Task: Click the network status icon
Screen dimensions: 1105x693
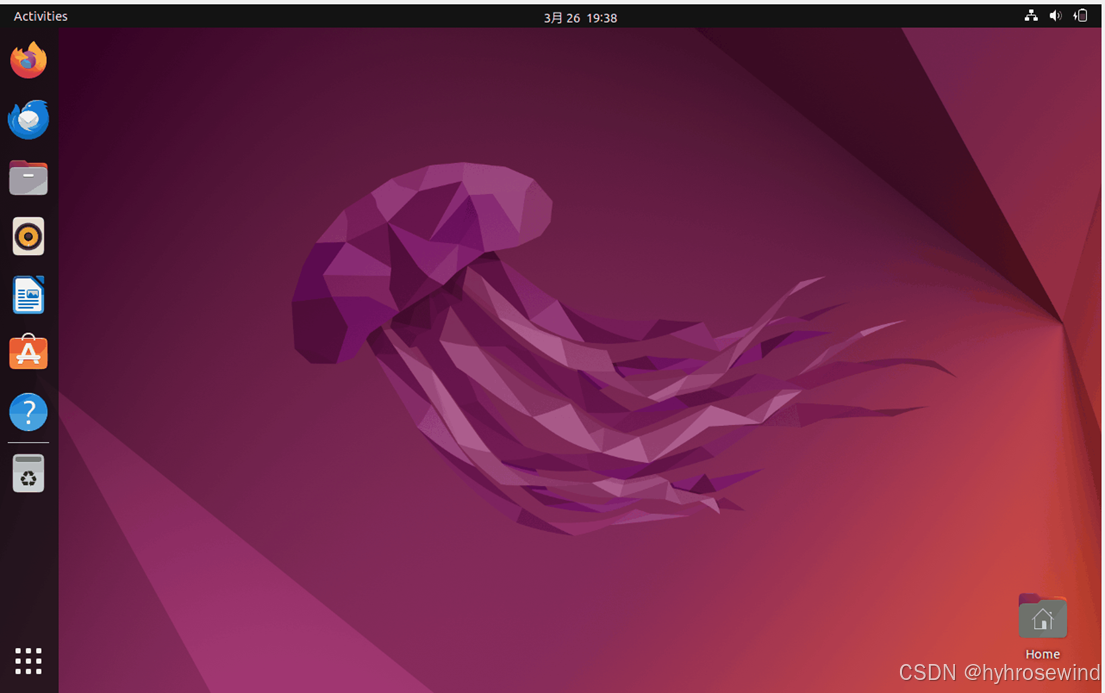Action: pos(1031,16)
